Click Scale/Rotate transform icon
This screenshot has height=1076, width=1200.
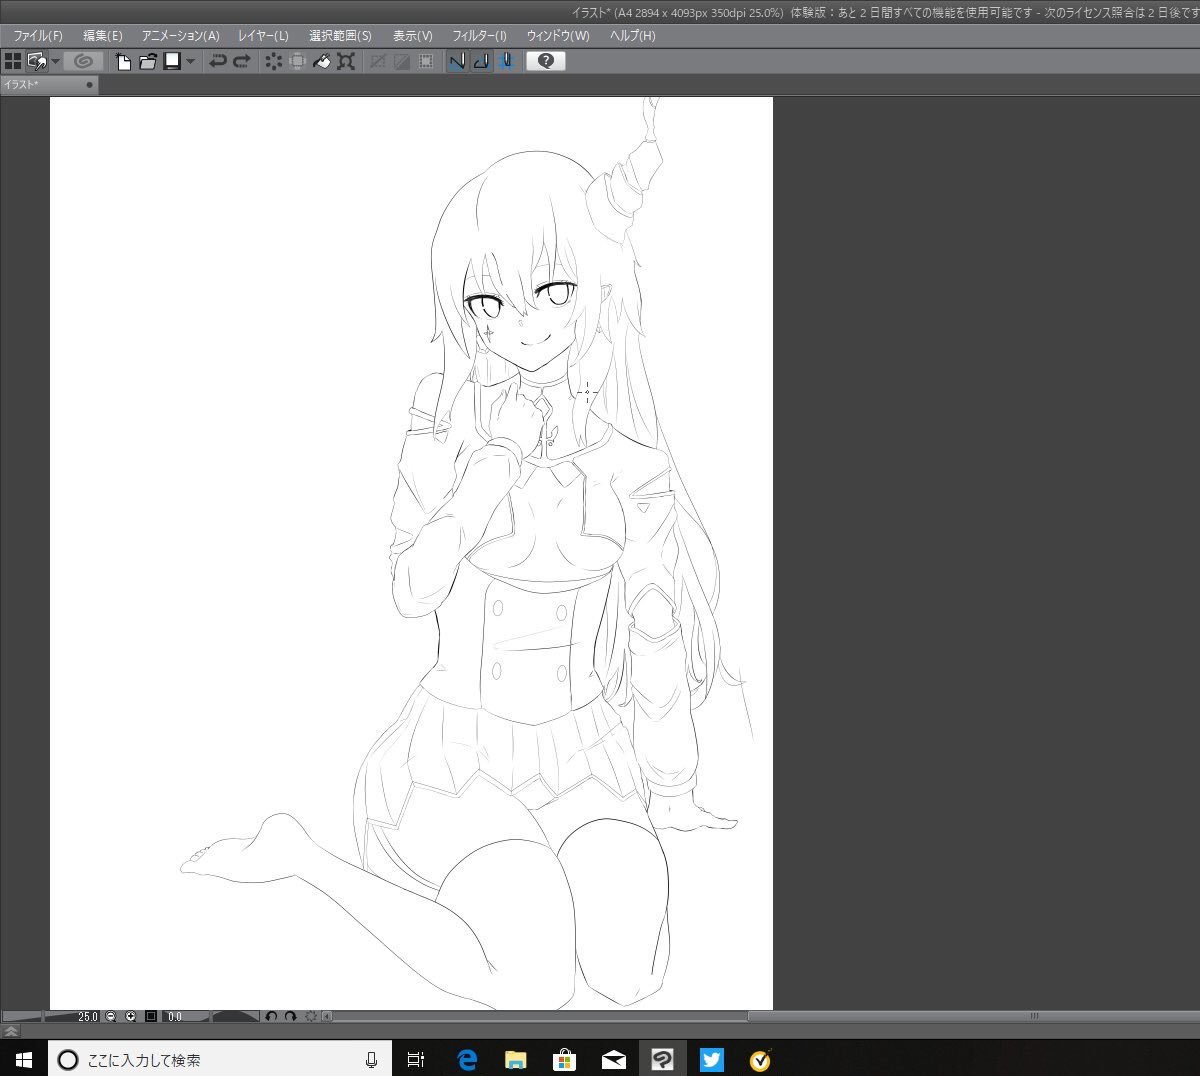(346, 61)
